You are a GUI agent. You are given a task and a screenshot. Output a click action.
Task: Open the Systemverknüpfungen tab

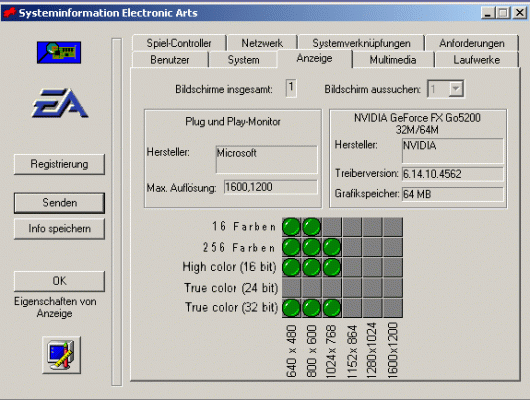click(x=361, y=43)
